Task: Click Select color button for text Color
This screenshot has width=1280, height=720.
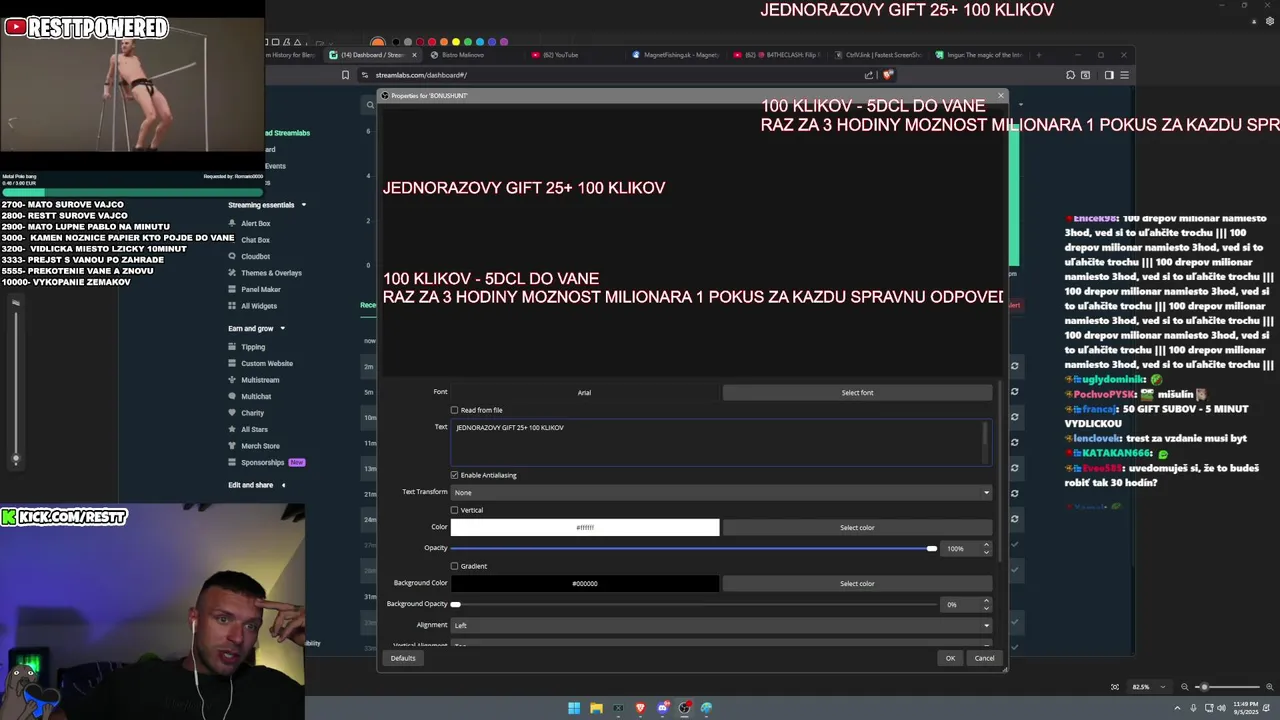Action: pyautogui.click(x=857, y=527)
